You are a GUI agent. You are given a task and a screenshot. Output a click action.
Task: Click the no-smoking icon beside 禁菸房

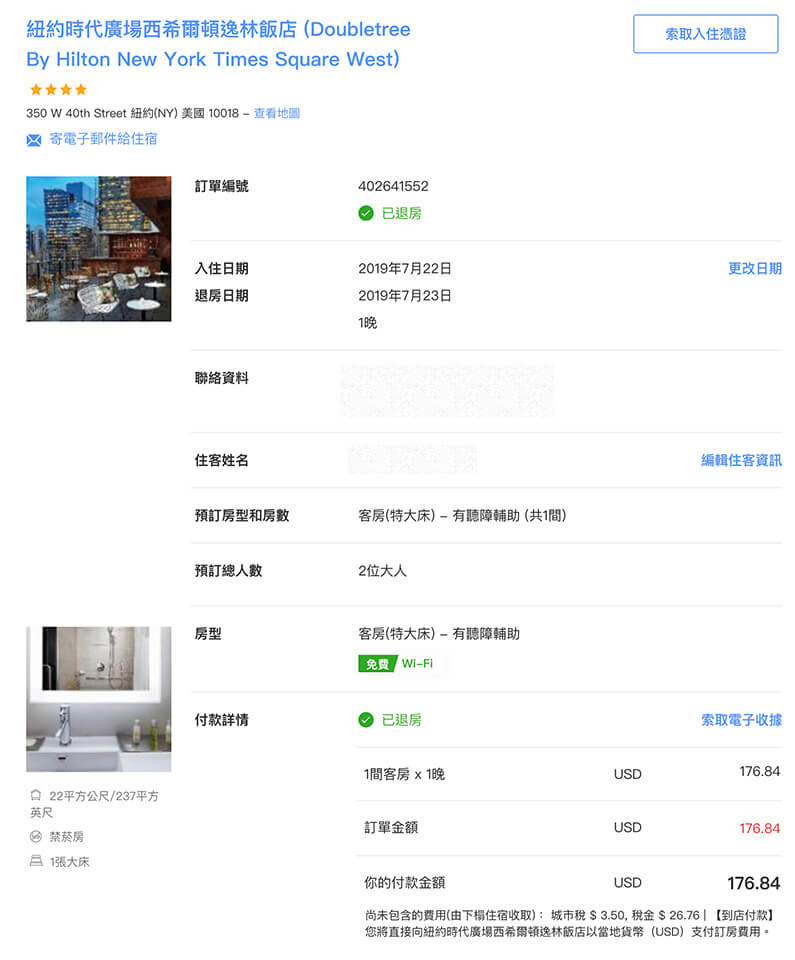pyautogui.click(x=36, y=836)
